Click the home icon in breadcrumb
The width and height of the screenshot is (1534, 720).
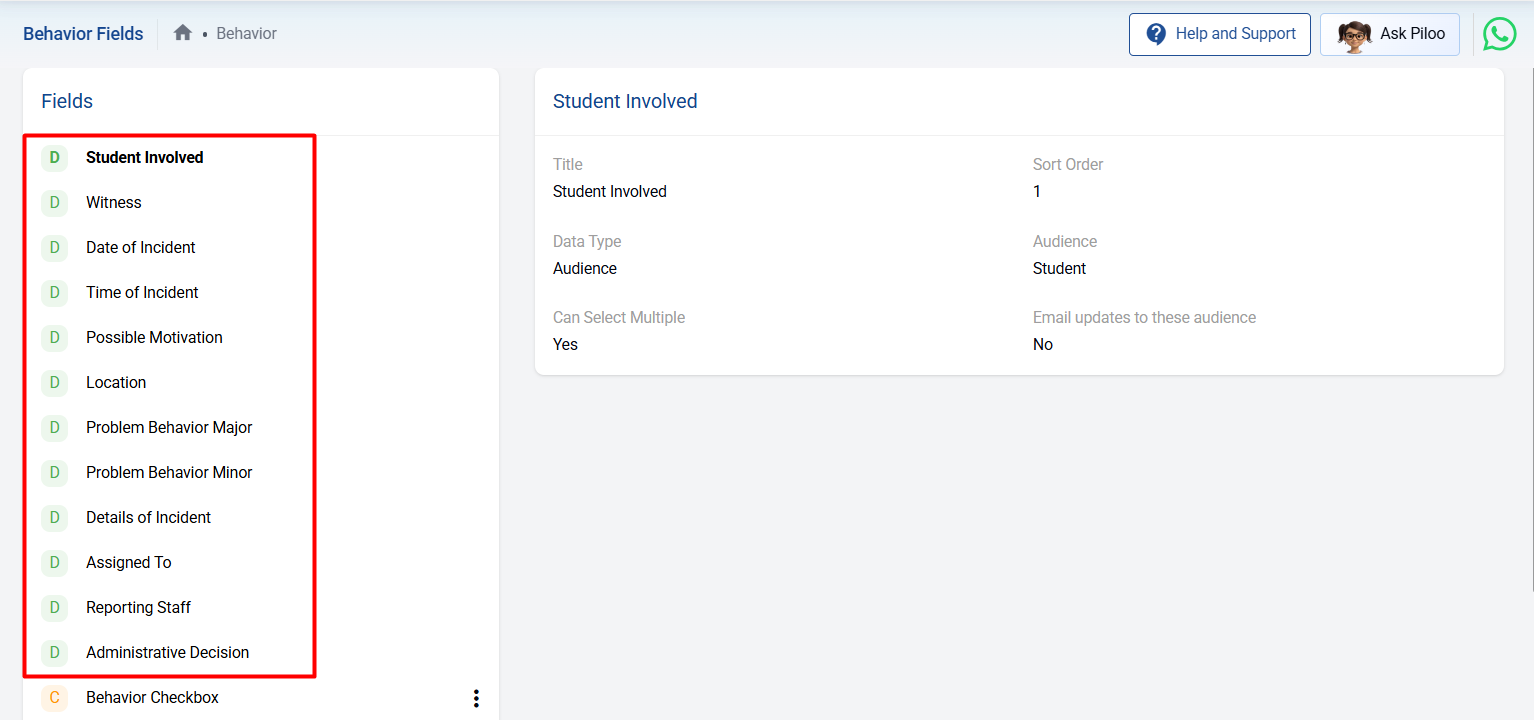coord(182,33)
